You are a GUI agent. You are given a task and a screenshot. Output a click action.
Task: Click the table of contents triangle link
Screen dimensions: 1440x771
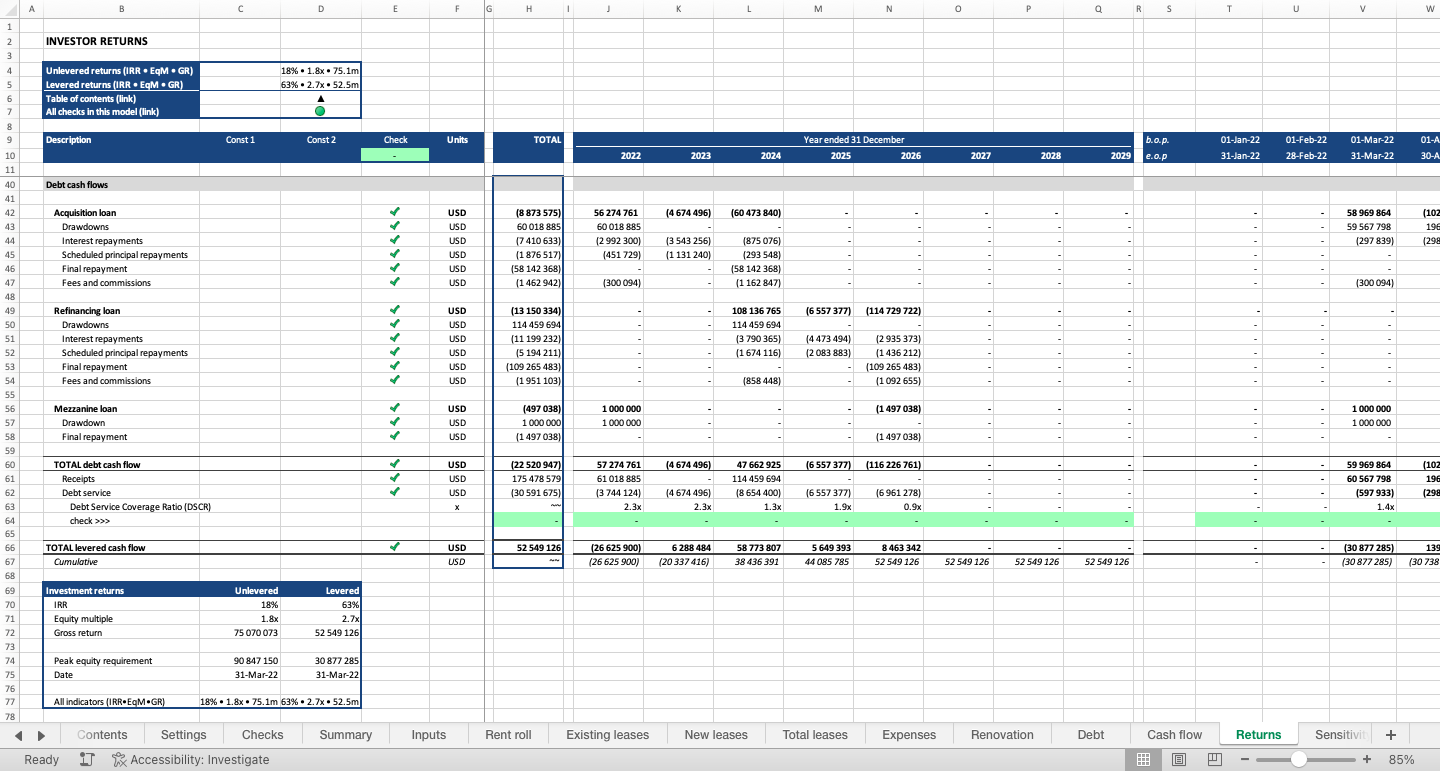click(320, 98)
